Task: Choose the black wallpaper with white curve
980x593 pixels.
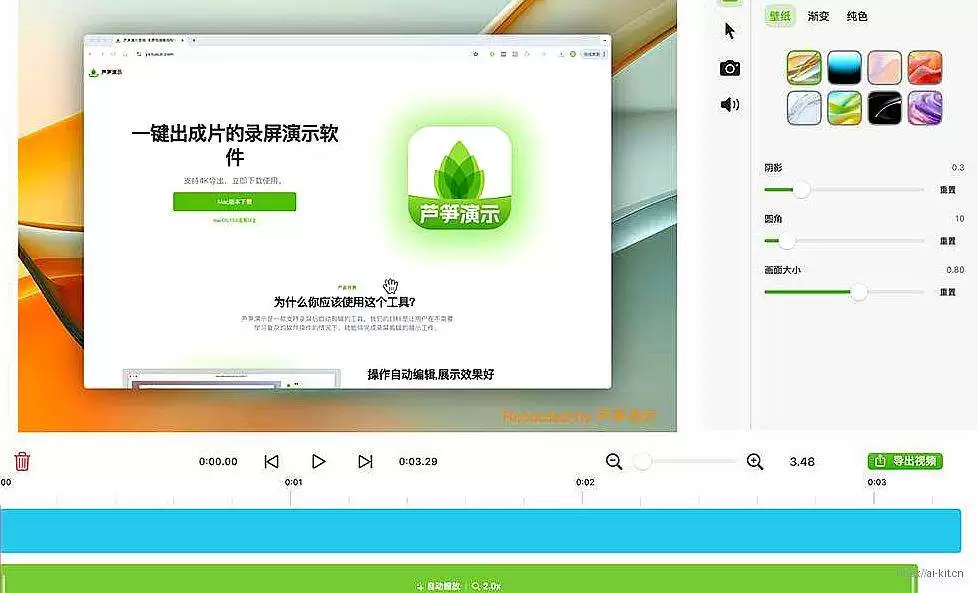Action: pyautogui.click(x=884, y=107)
